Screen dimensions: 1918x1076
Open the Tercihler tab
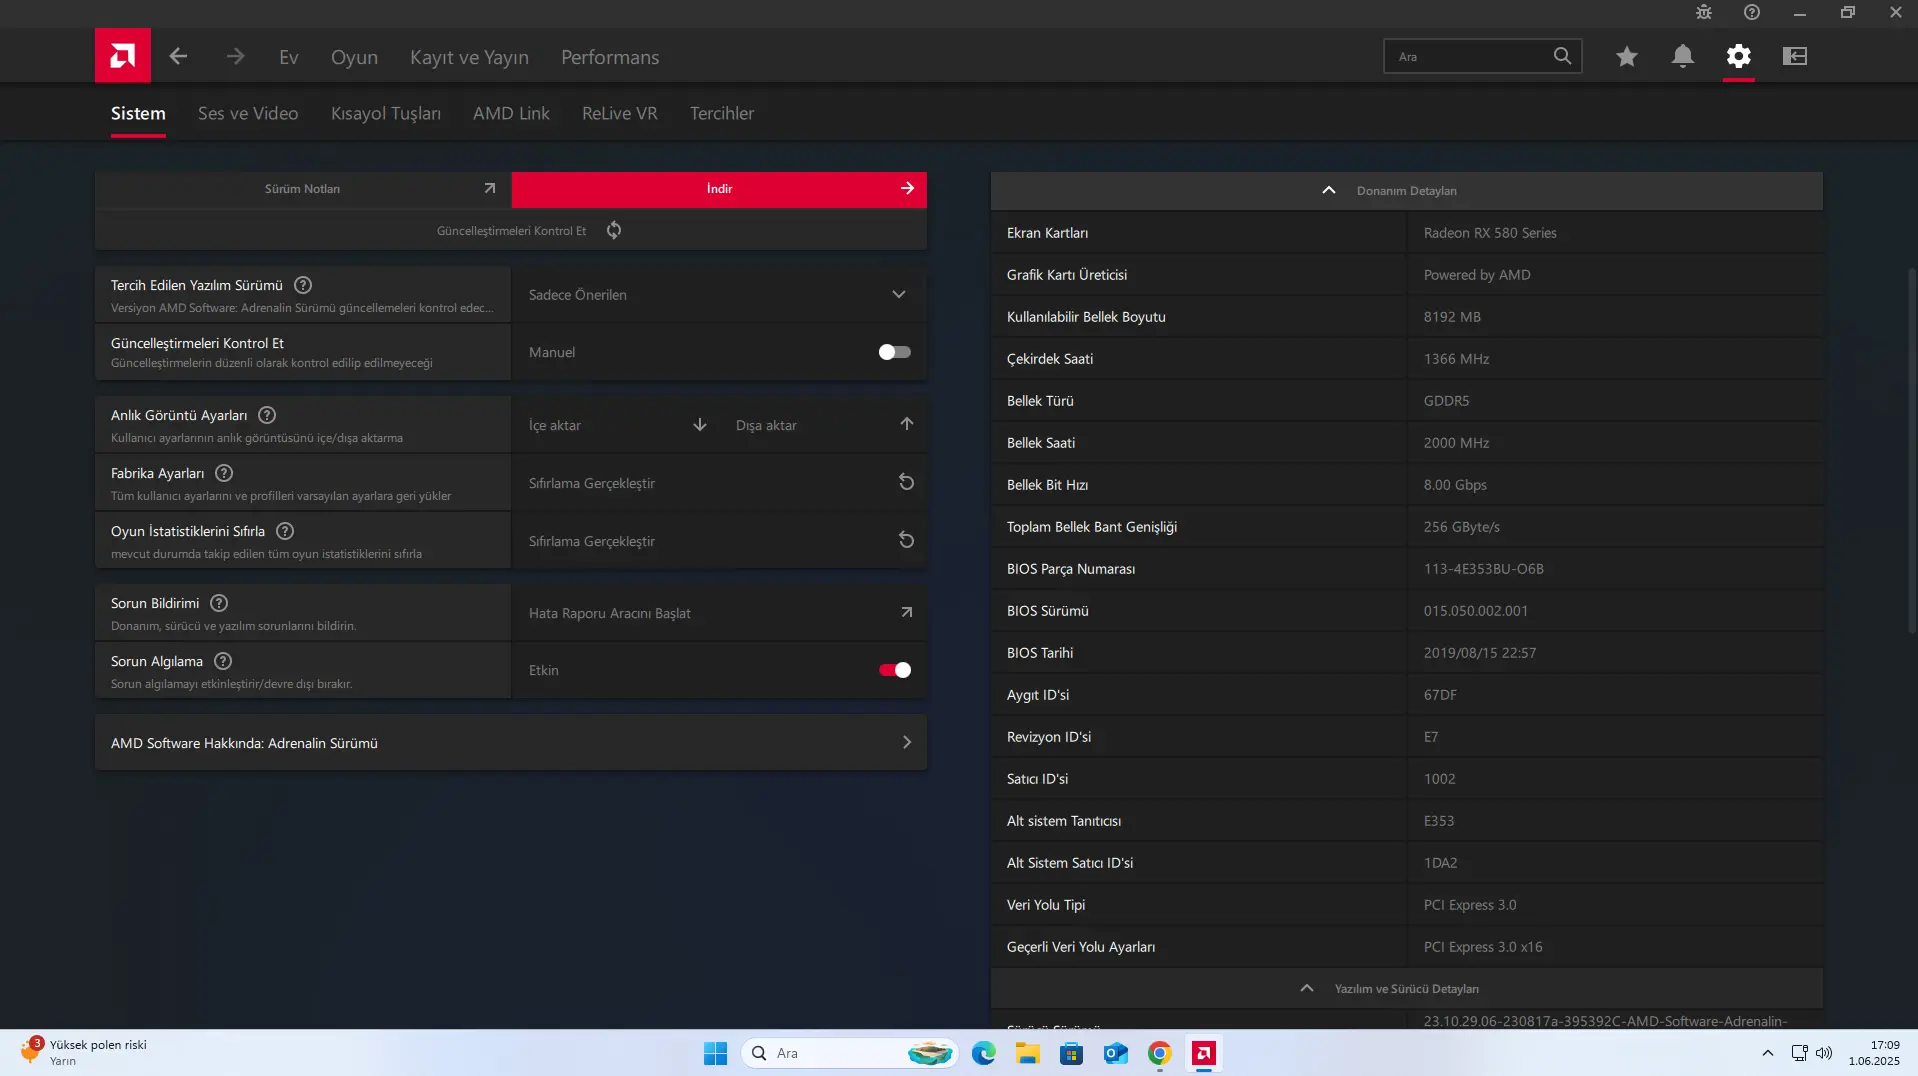[722, 113]
